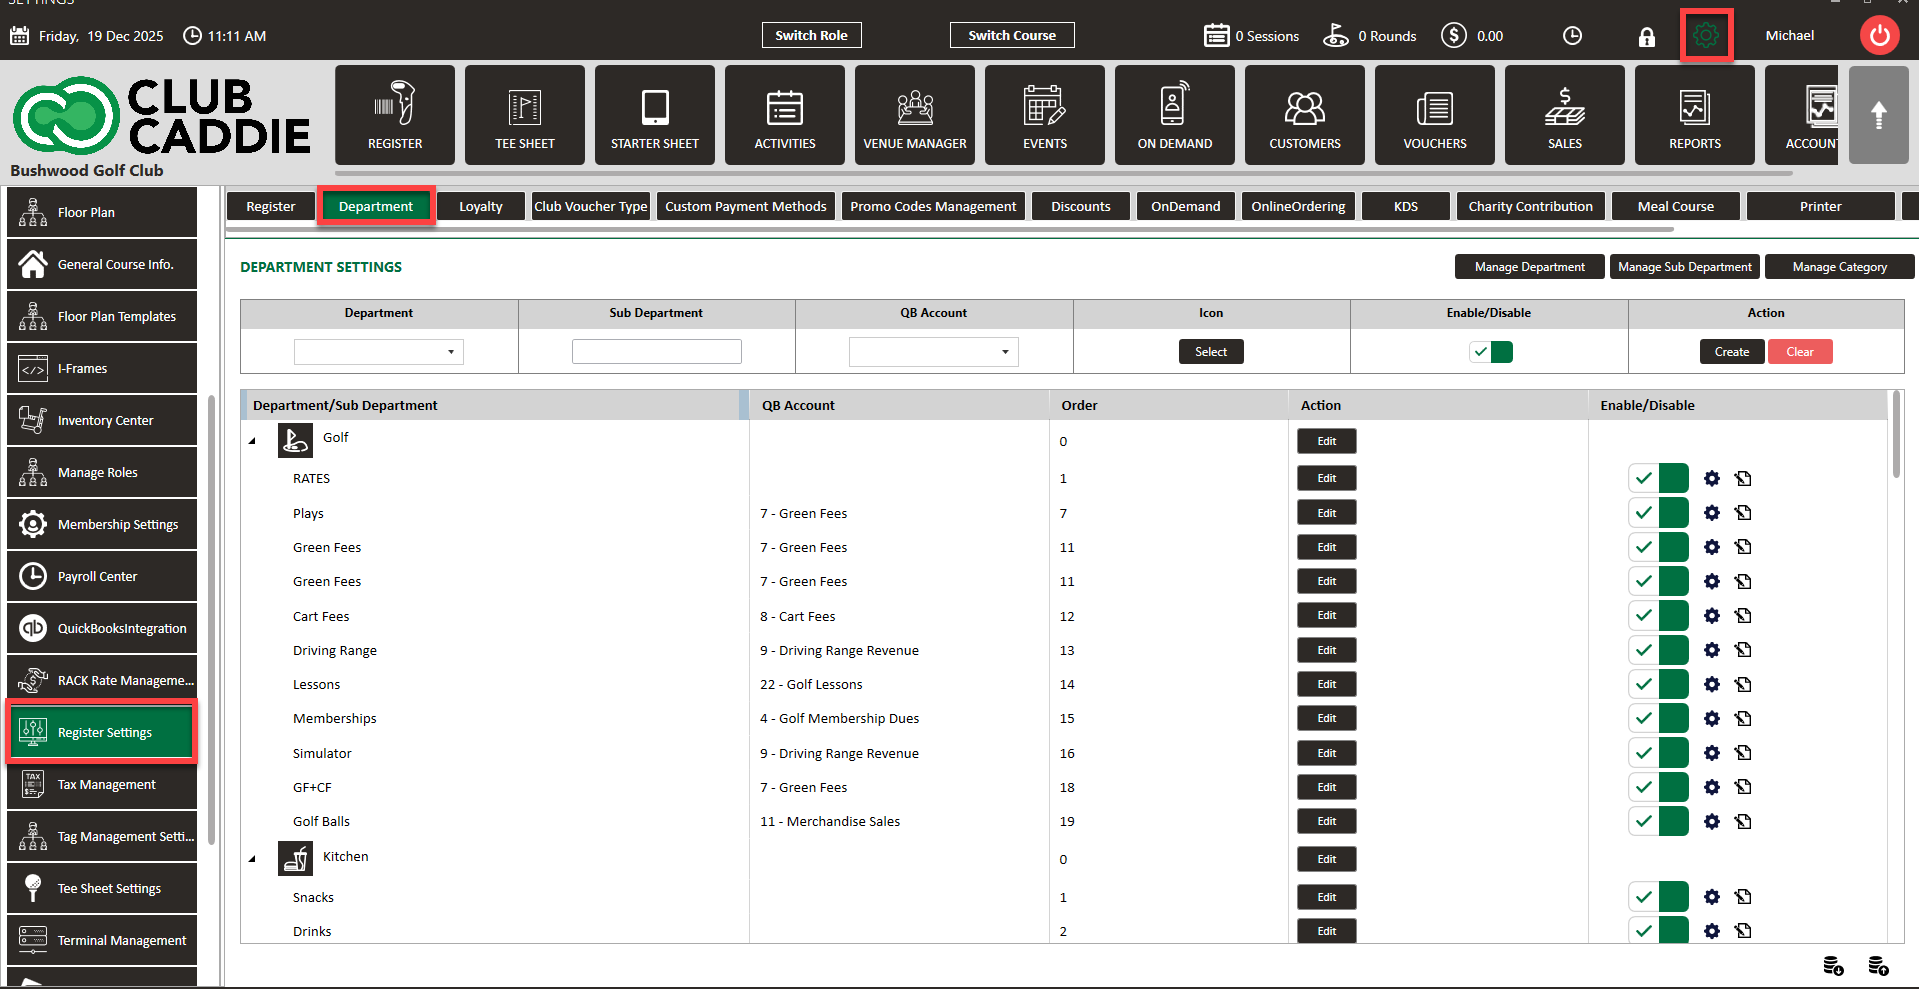
Task: Open QuickBooksIntegration in the sidebar
Action: coord(102,628)
